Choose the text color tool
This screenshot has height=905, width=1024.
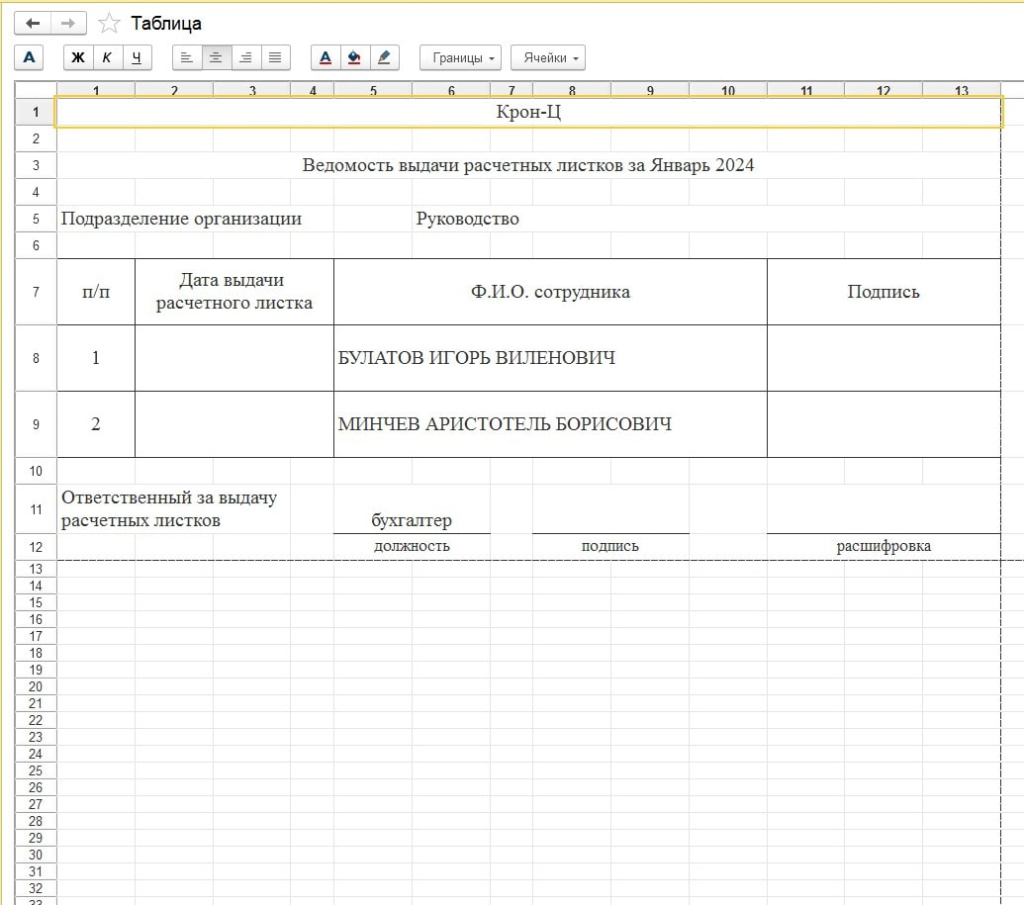click(x=325, y=57)
